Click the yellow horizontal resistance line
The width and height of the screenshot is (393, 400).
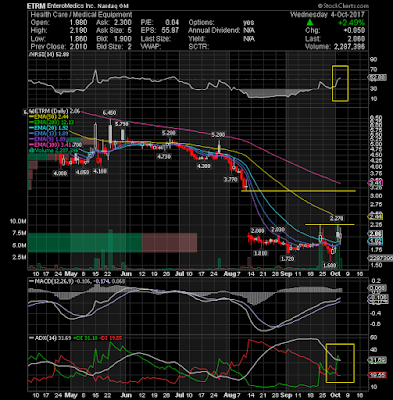click(298, 191)
